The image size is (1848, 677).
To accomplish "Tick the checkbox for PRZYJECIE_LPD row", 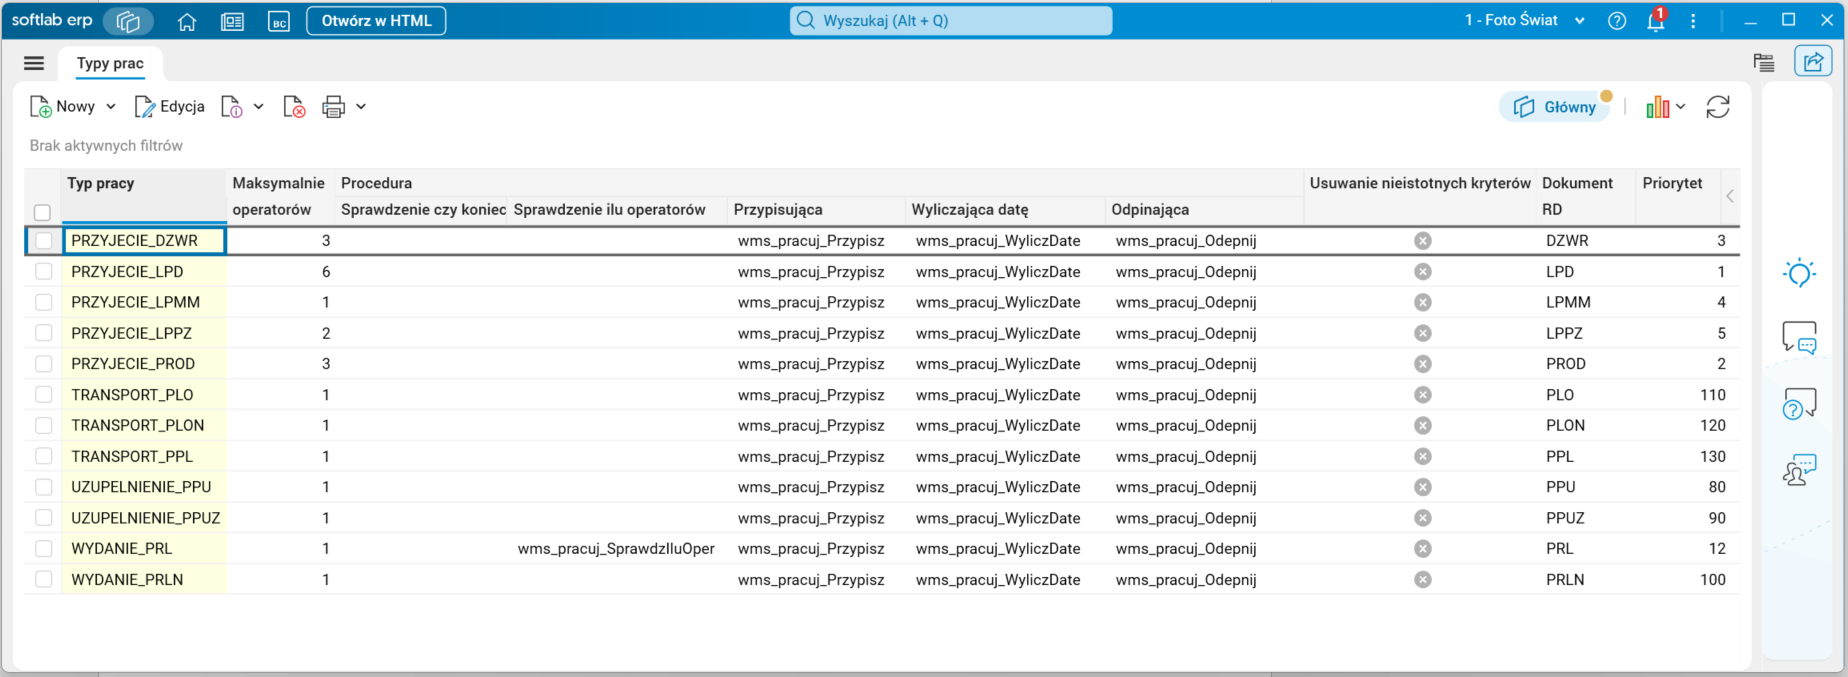I will 43,271.
